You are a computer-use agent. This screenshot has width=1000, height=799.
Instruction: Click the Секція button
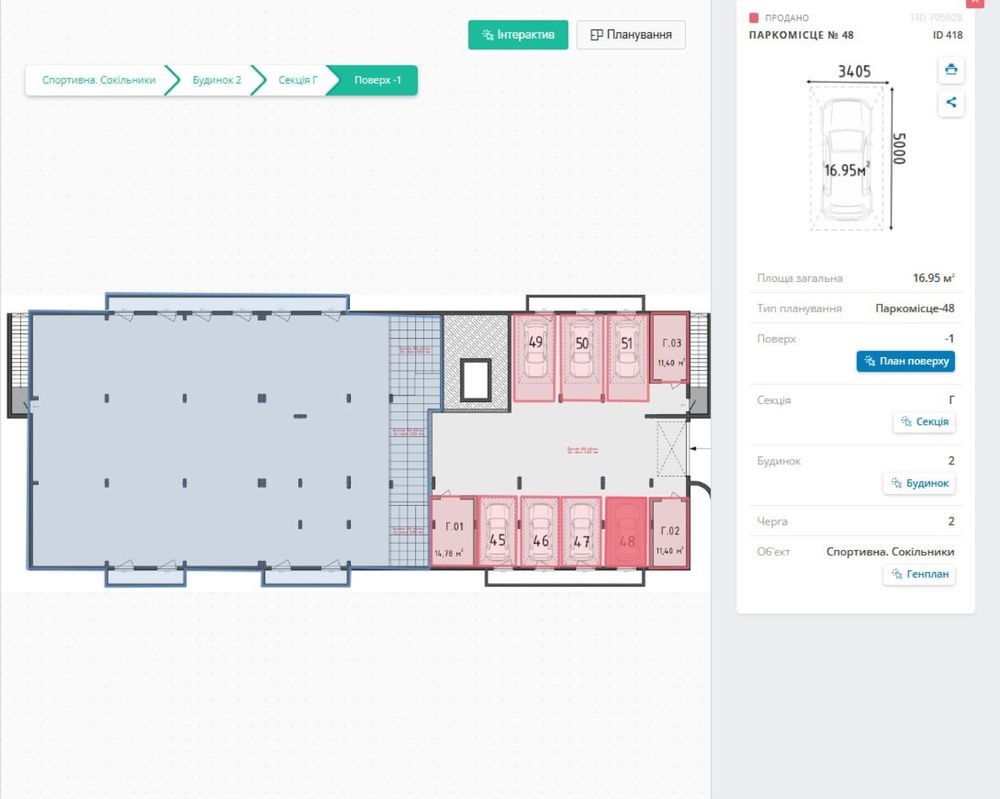coord(924,421)
